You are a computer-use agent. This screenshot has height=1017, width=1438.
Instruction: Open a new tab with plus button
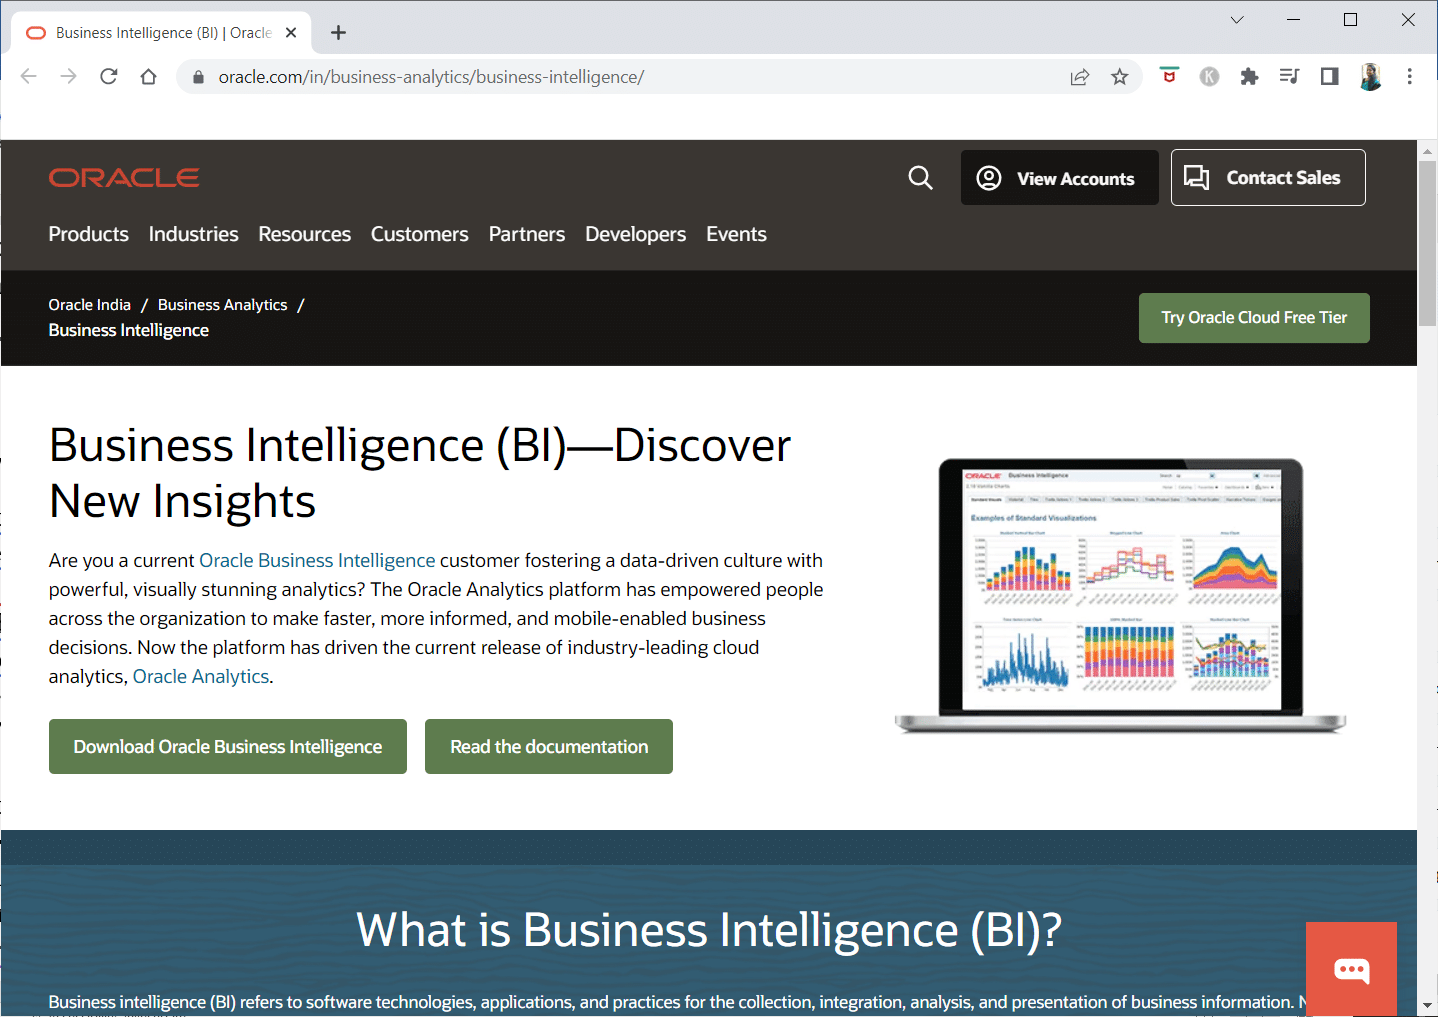[x=338, y=33]
